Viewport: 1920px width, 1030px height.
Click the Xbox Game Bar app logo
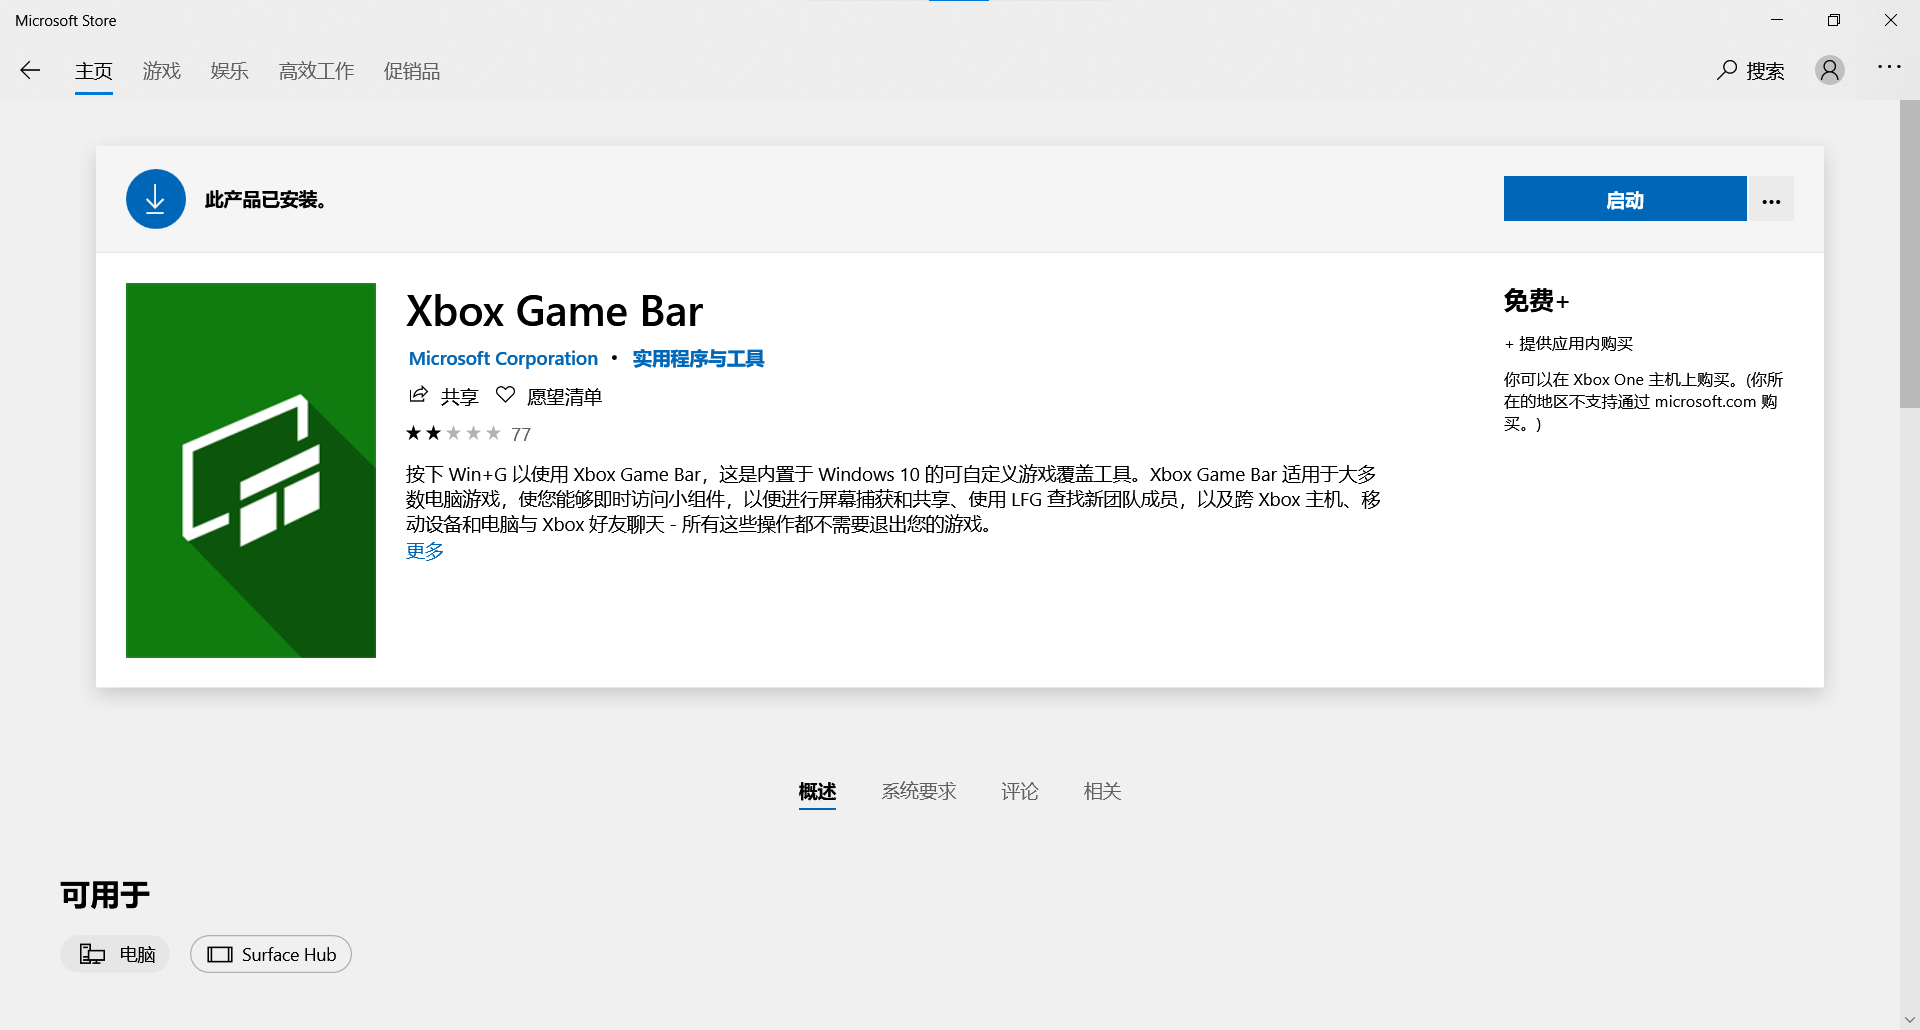tap(251, 470)
